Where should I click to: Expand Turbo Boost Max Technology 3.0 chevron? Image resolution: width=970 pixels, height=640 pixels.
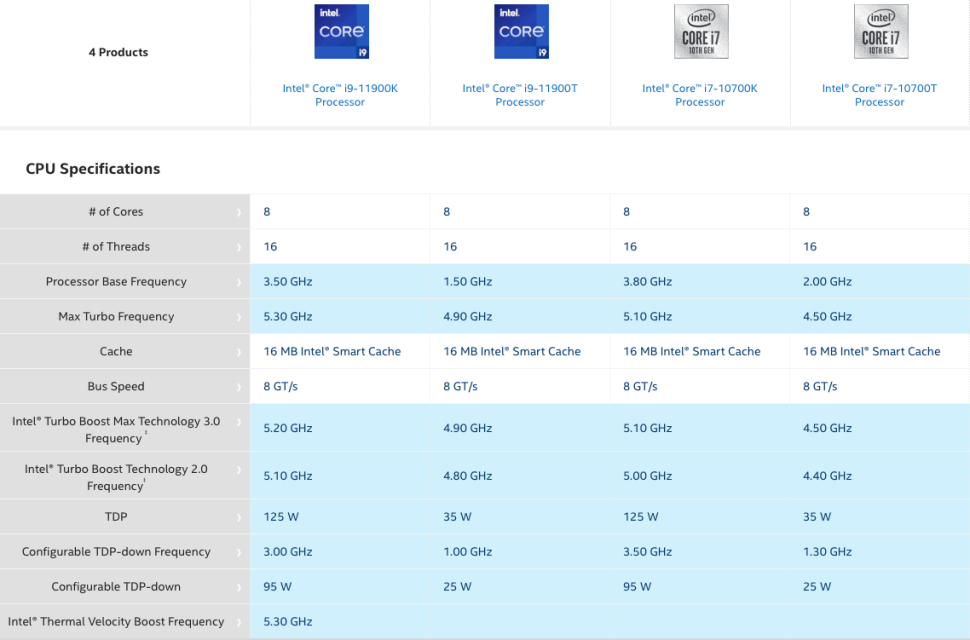[x=239, y=422]
